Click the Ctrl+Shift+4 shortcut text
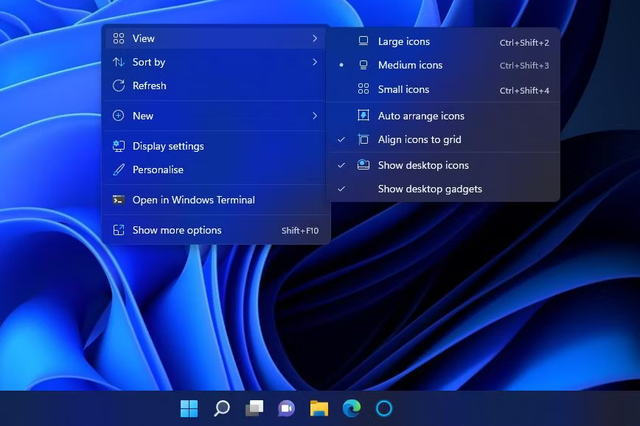The image size is (640, 426). pos(524,91)
